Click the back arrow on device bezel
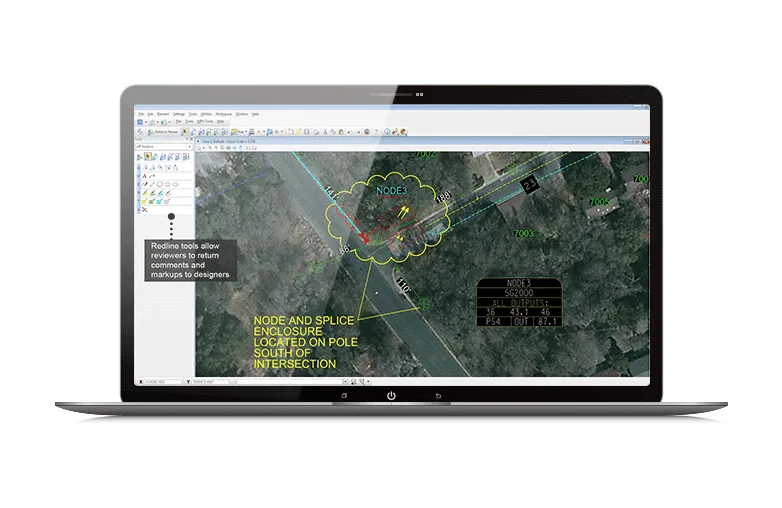 coord(437,396)
